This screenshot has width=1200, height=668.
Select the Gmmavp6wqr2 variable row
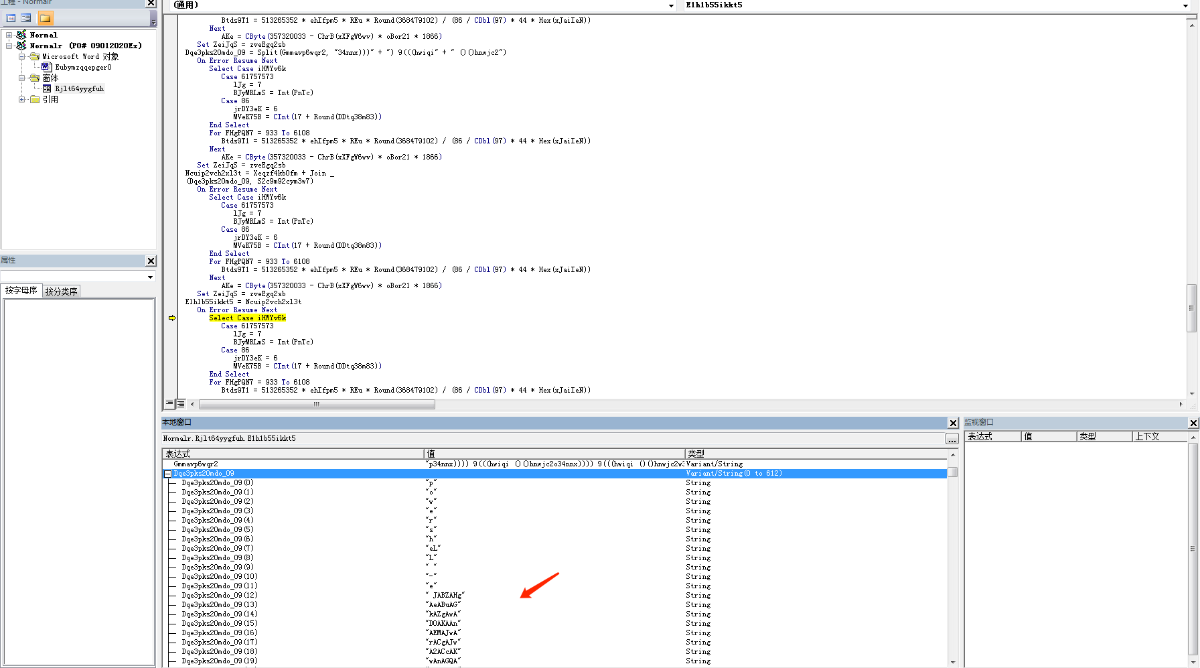coord(555,464)
